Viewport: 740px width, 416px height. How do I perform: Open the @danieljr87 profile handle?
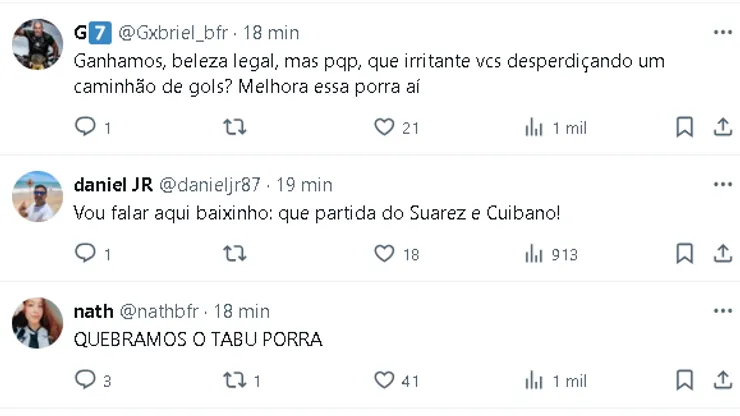coord(209,185)
